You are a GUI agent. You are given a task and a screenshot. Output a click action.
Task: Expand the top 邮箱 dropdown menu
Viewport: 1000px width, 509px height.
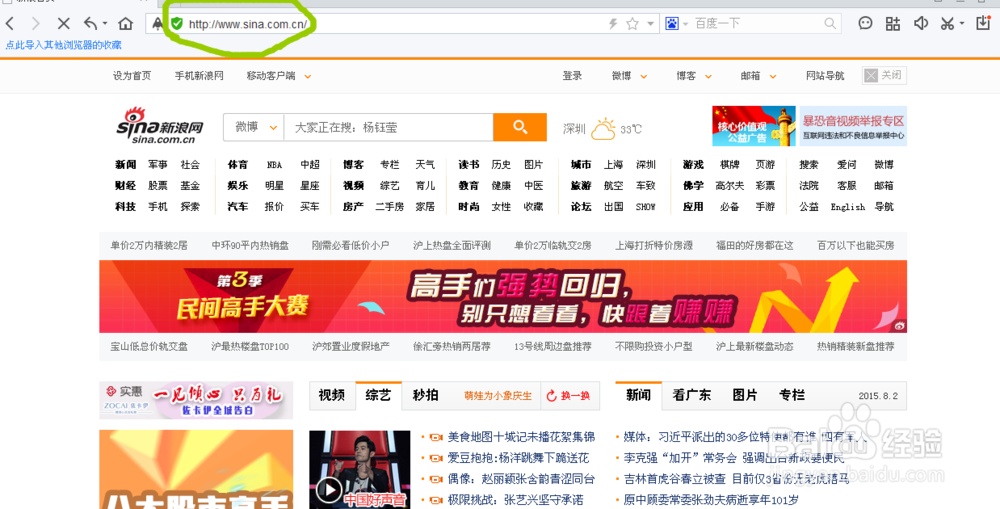click(758, 76)
